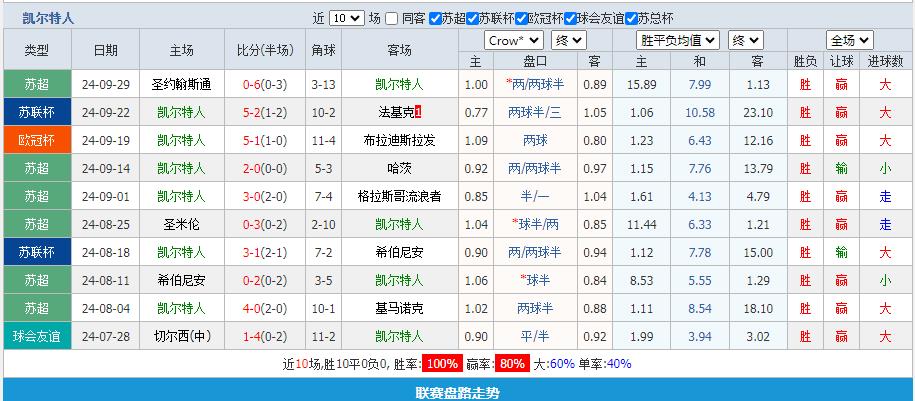Click the 苏联杯 badge on 24-09-22 row
Image resolution: width=915 pixels, height=401 pixels.
pos(37,112)
